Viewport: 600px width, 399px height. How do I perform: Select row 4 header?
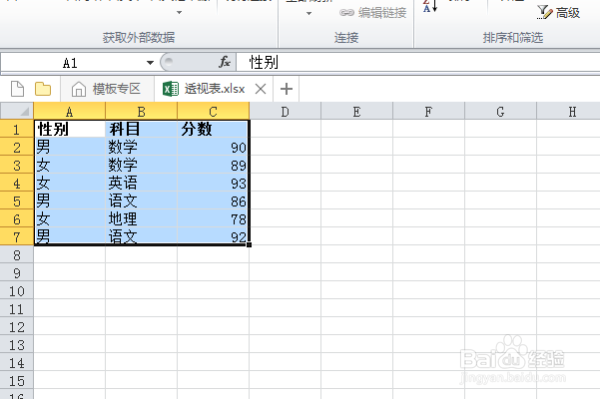[x=16, y=183]
